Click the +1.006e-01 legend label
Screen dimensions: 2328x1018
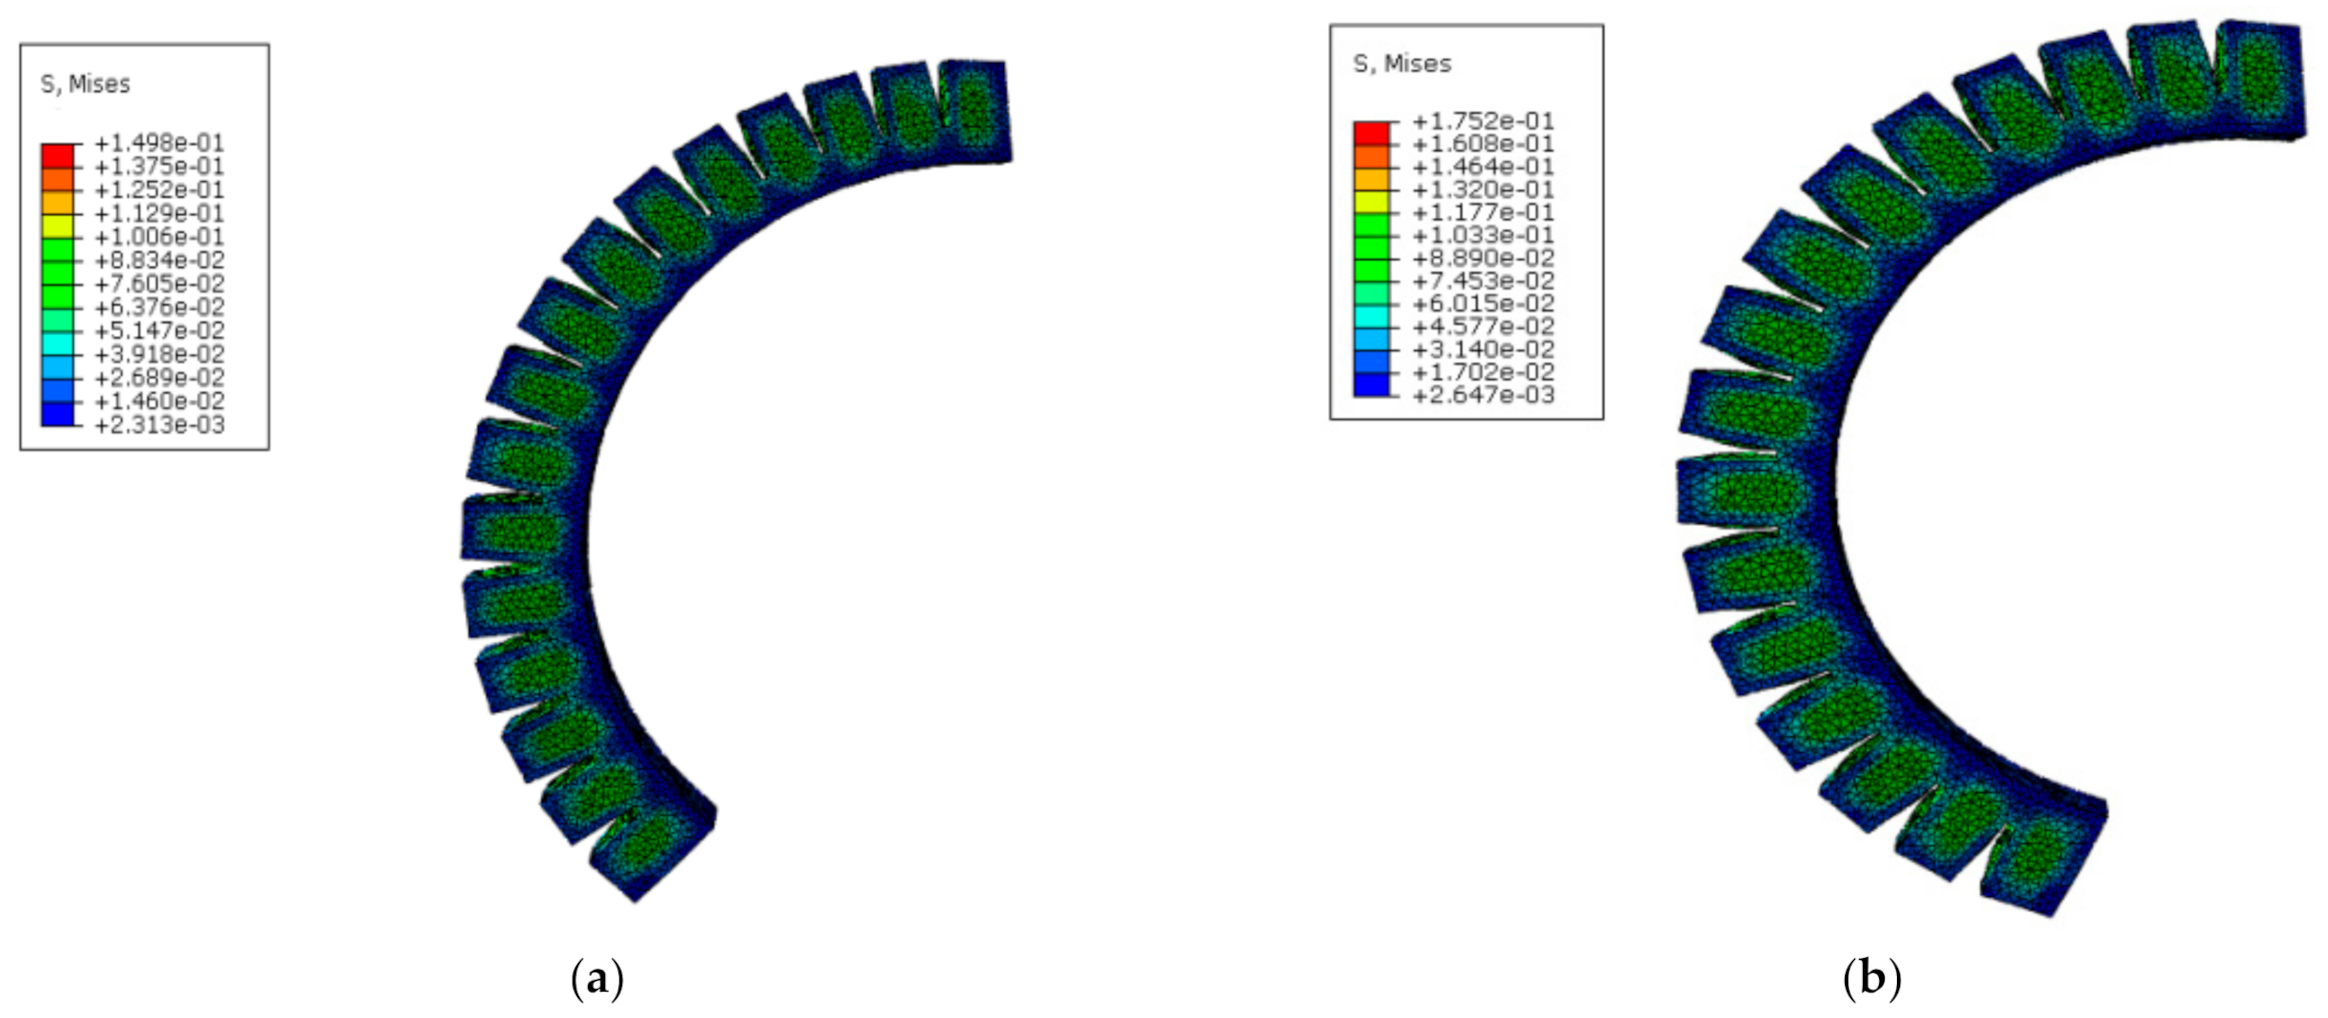point(159,237)
